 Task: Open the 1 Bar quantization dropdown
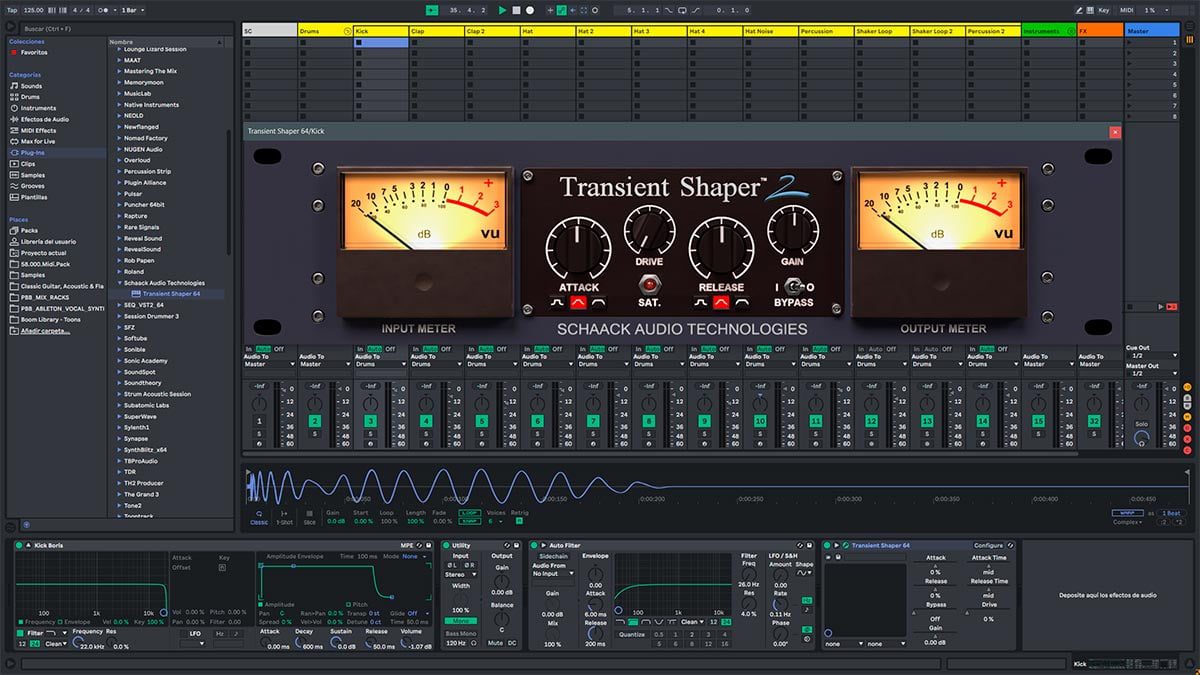pyautogui.click(x=132, y=10)
